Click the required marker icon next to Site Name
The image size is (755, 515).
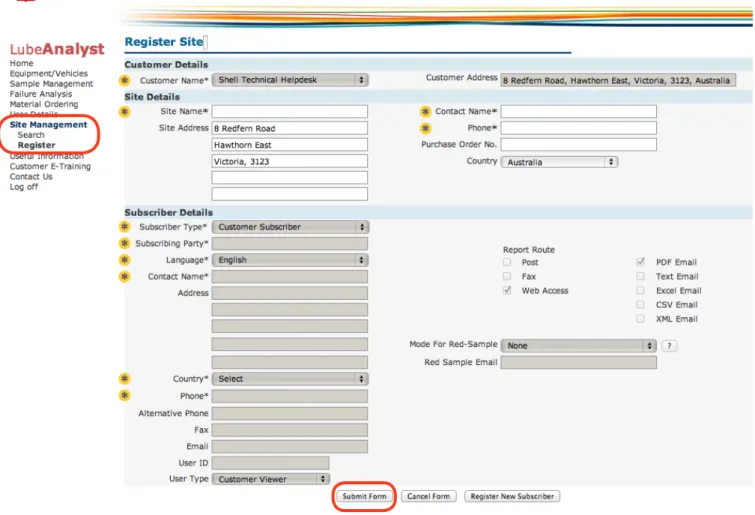pos(125,112)
